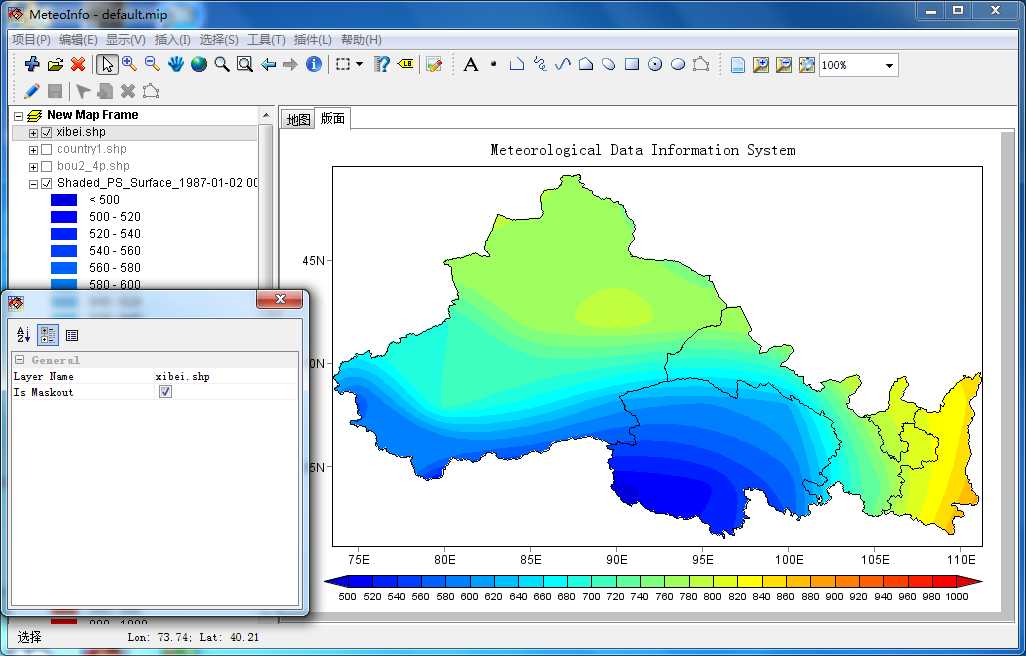
Task: Select the Zoom In magnifier tool
Action: [129, 64]
